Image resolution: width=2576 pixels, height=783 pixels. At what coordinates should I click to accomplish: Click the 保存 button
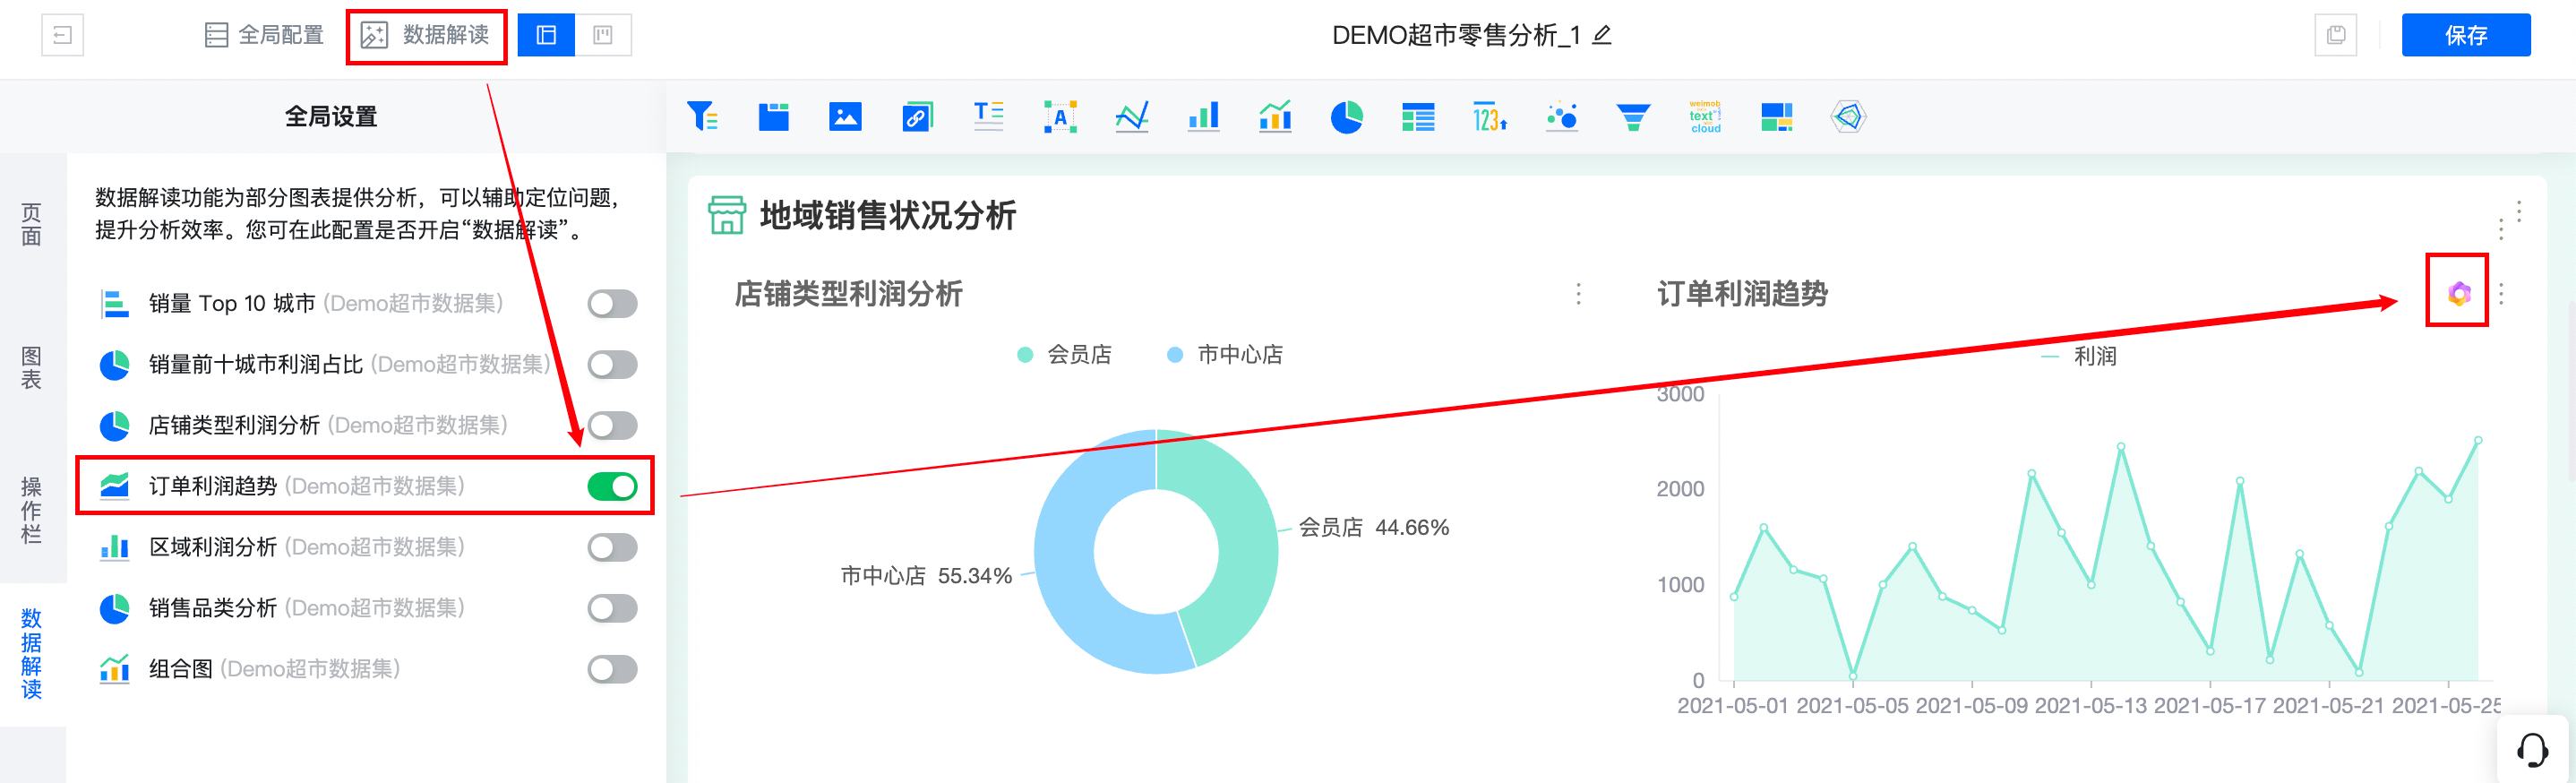[2466, 36]
